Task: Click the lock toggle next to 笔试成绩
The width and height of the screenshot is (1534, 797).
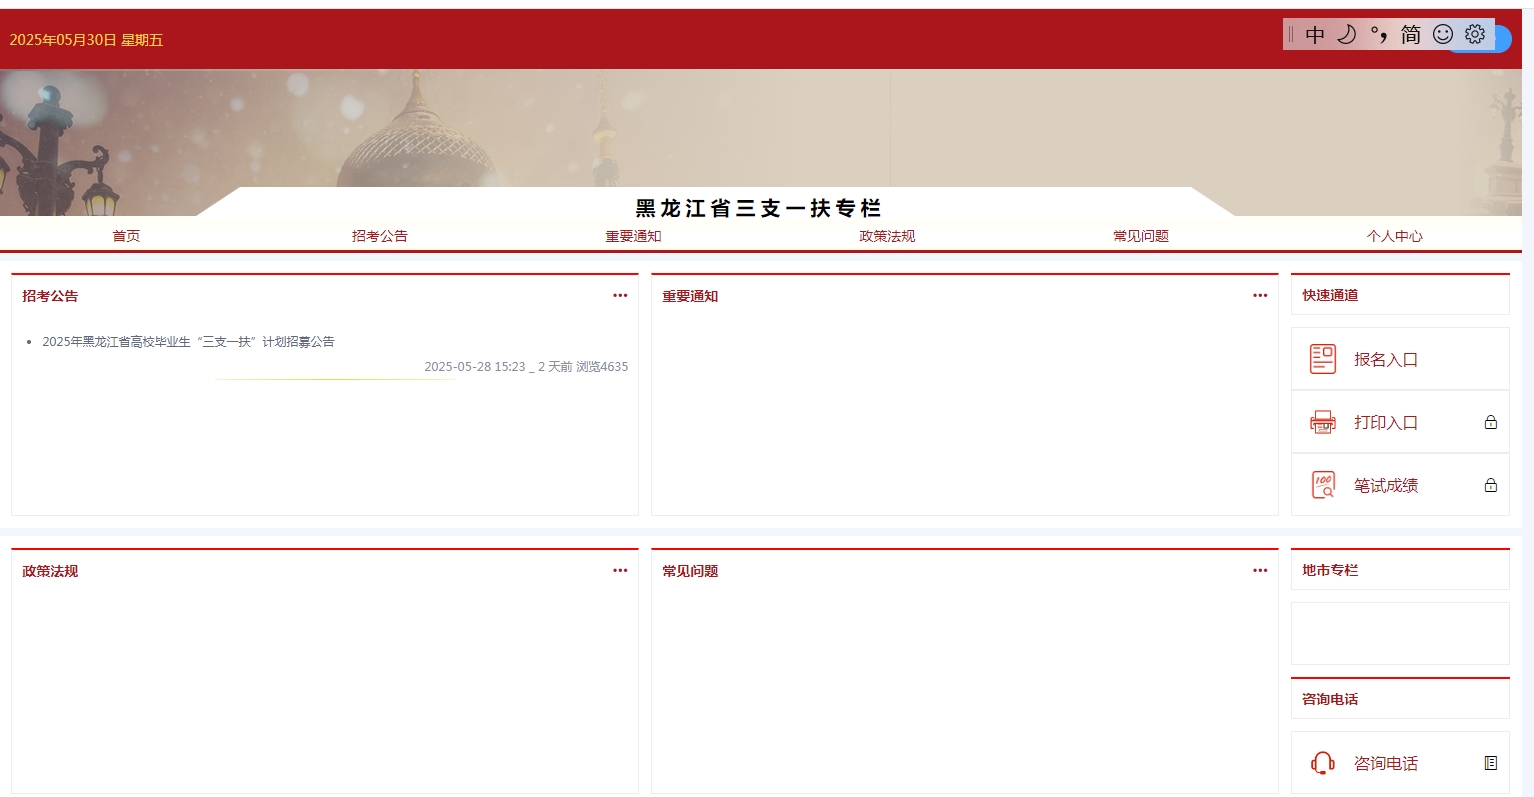Action: click(1491, 484)
